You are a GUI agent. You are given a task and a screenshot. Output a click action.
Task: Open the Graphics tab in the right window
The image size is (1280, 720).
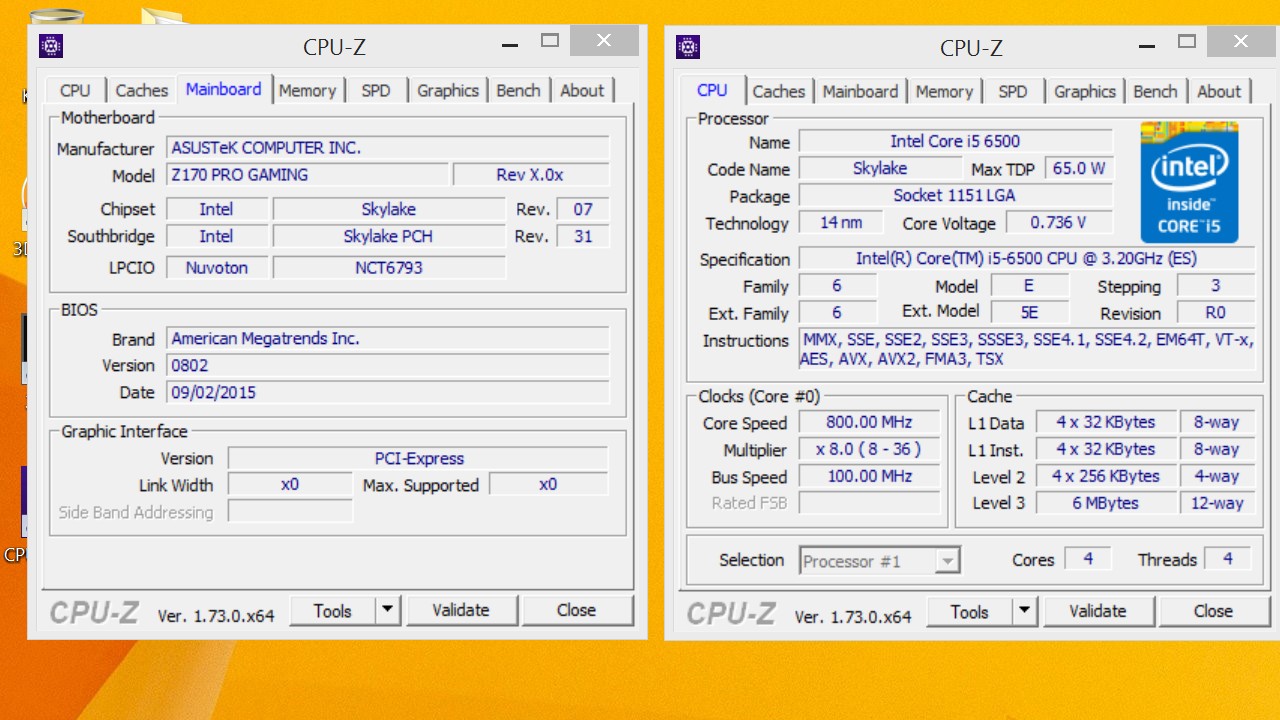point(1085,91)
